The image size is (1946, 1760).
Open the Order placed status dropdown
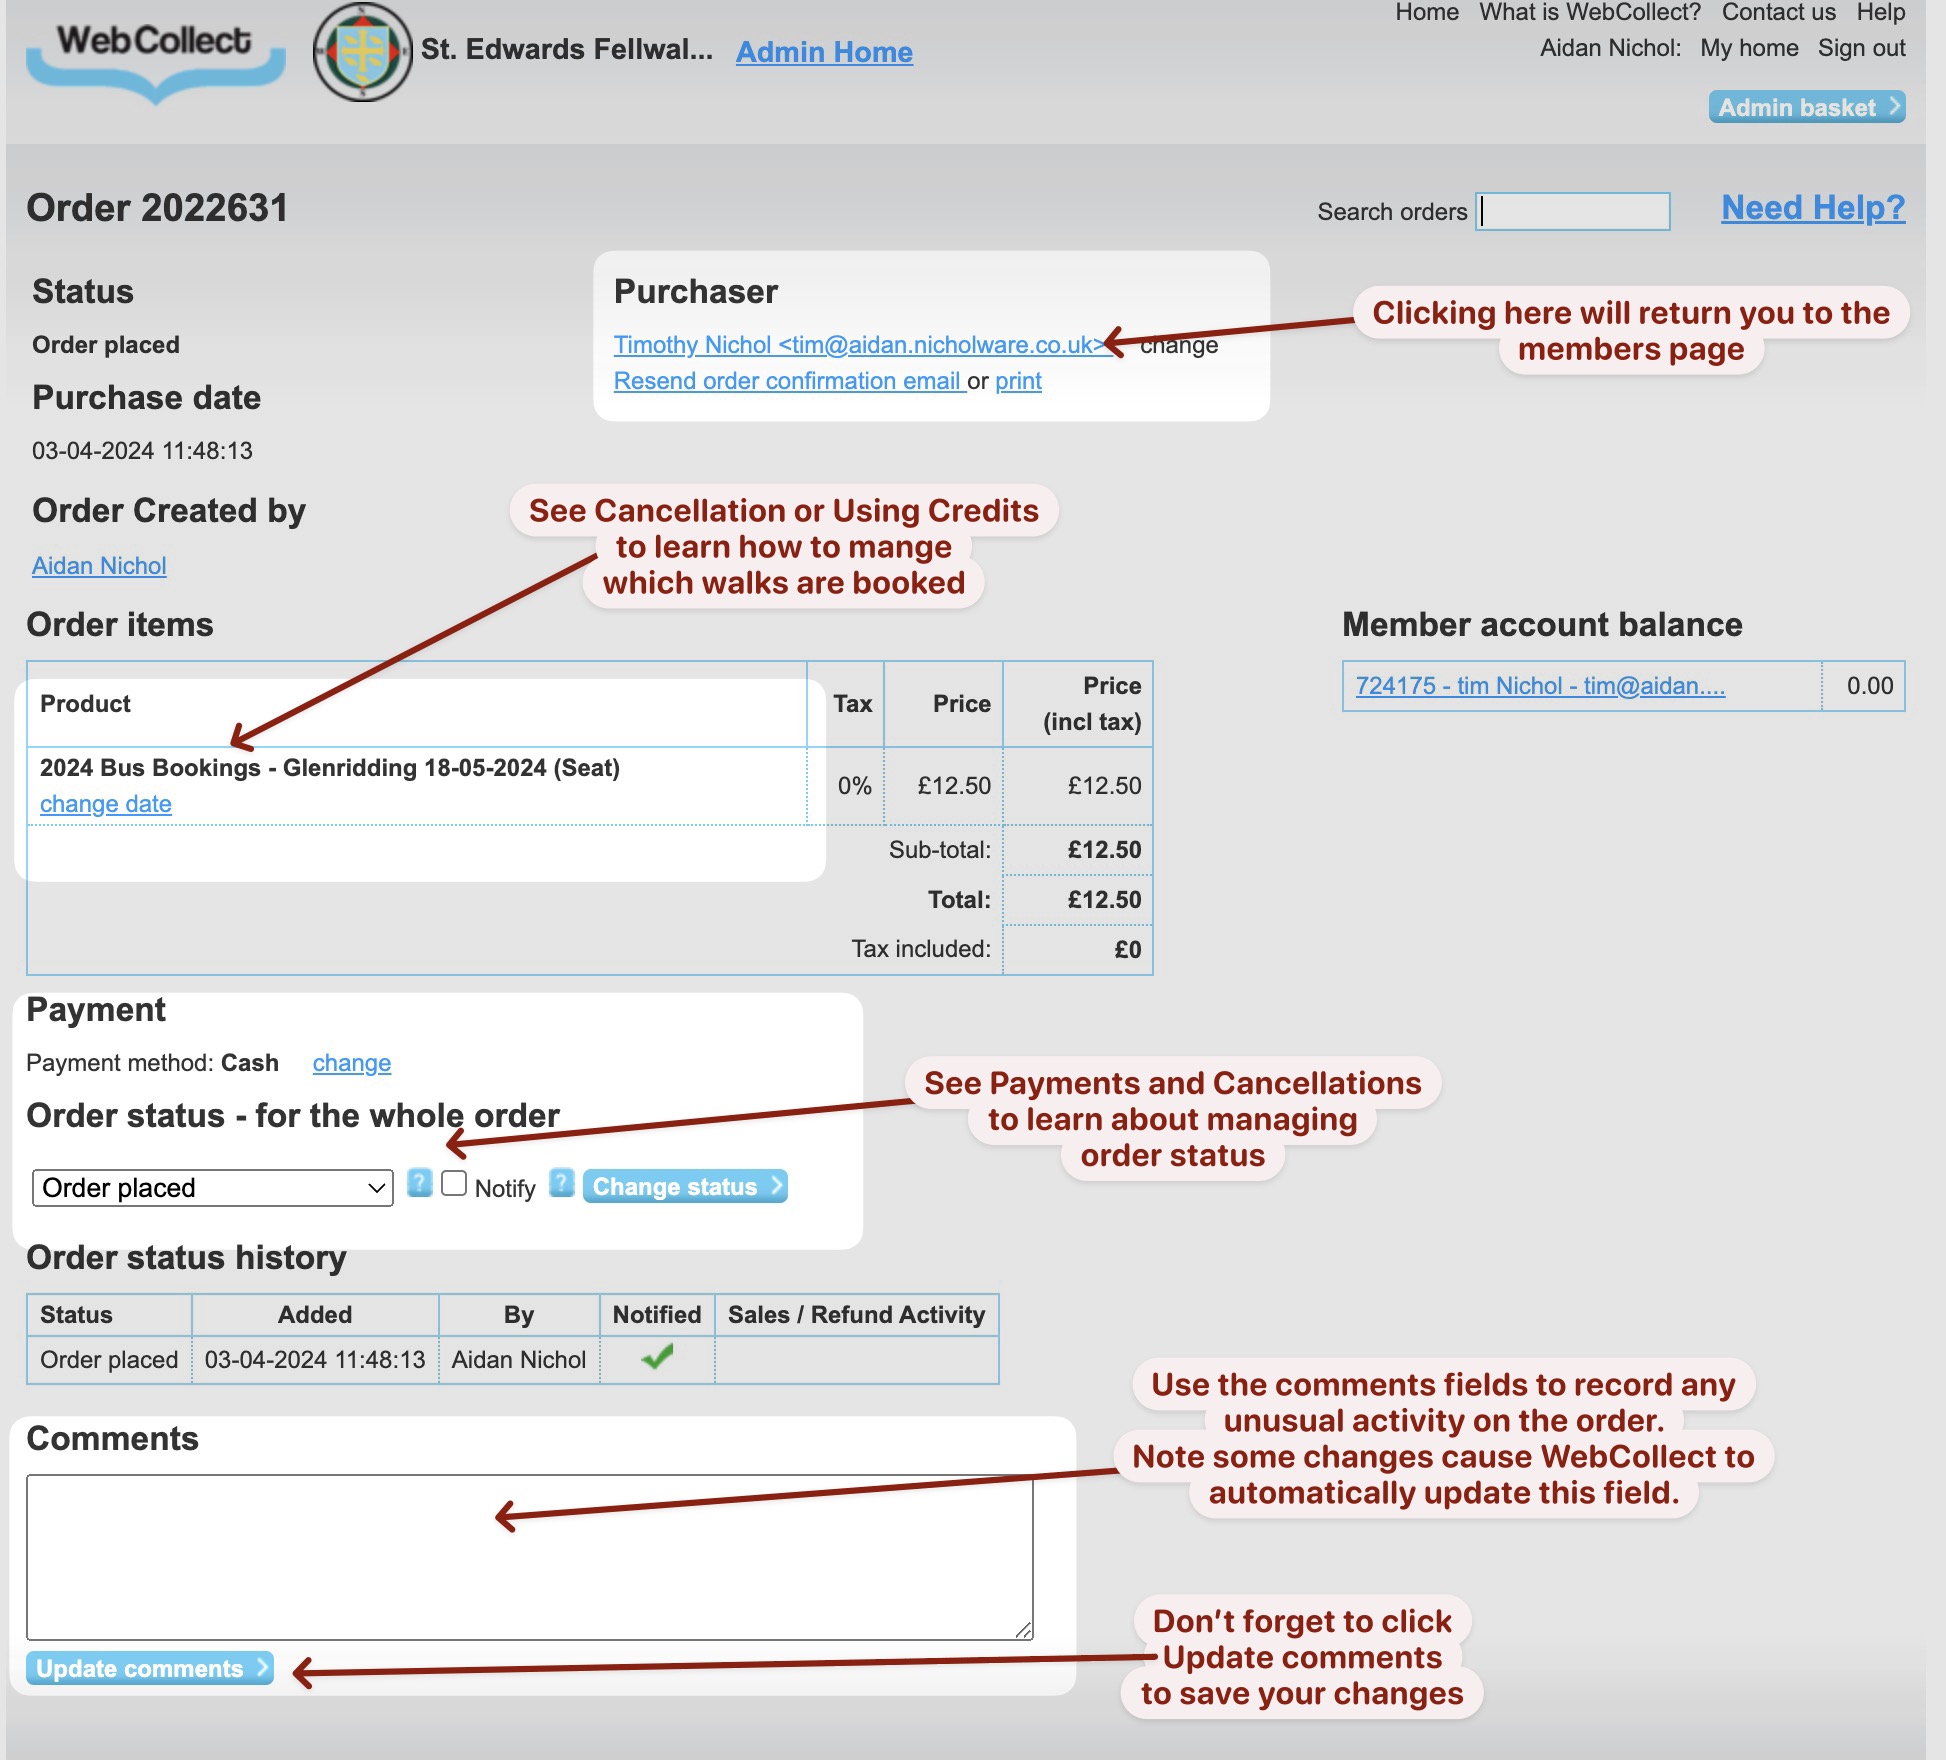pos(211,1187)
